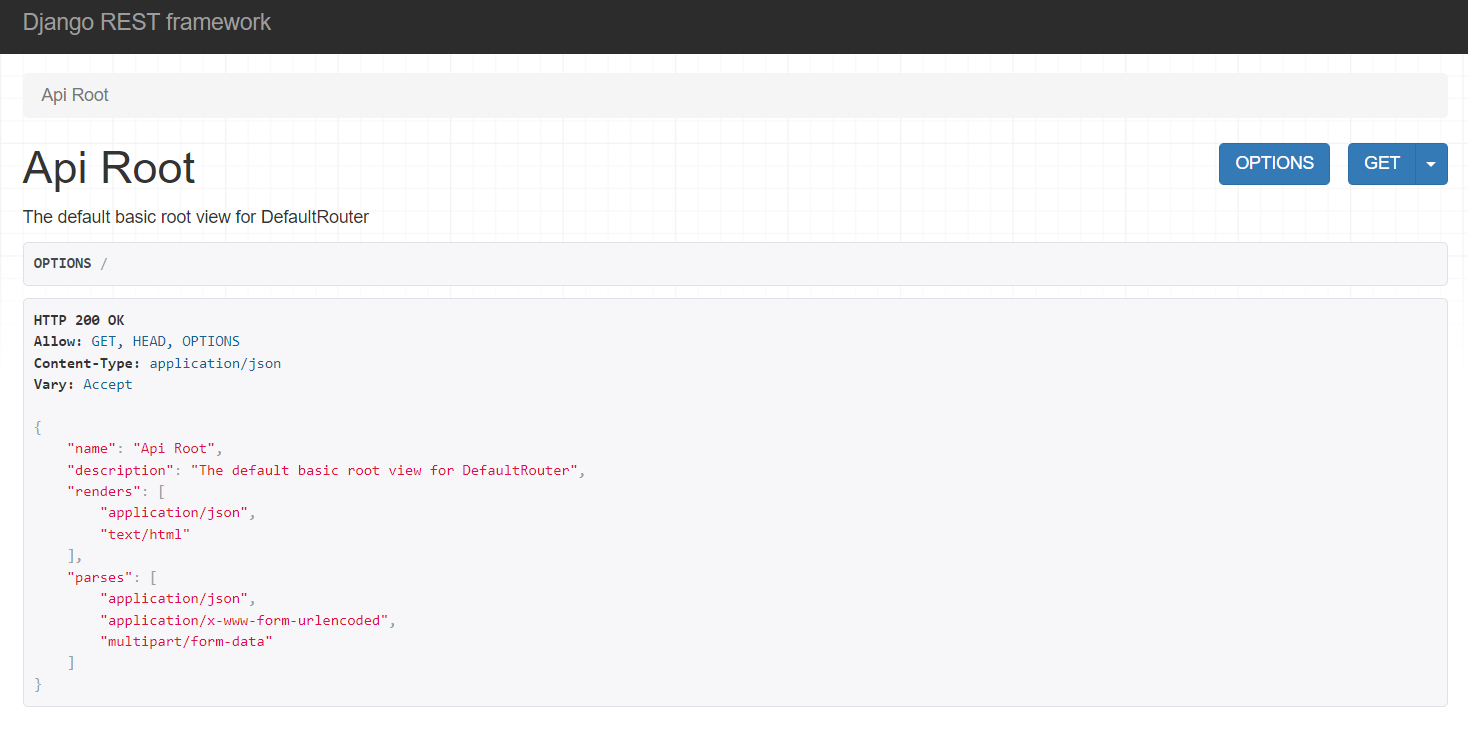The image size is (1468, 729).
Task: Select the "multipart/form-data" value
Action: 186,641
